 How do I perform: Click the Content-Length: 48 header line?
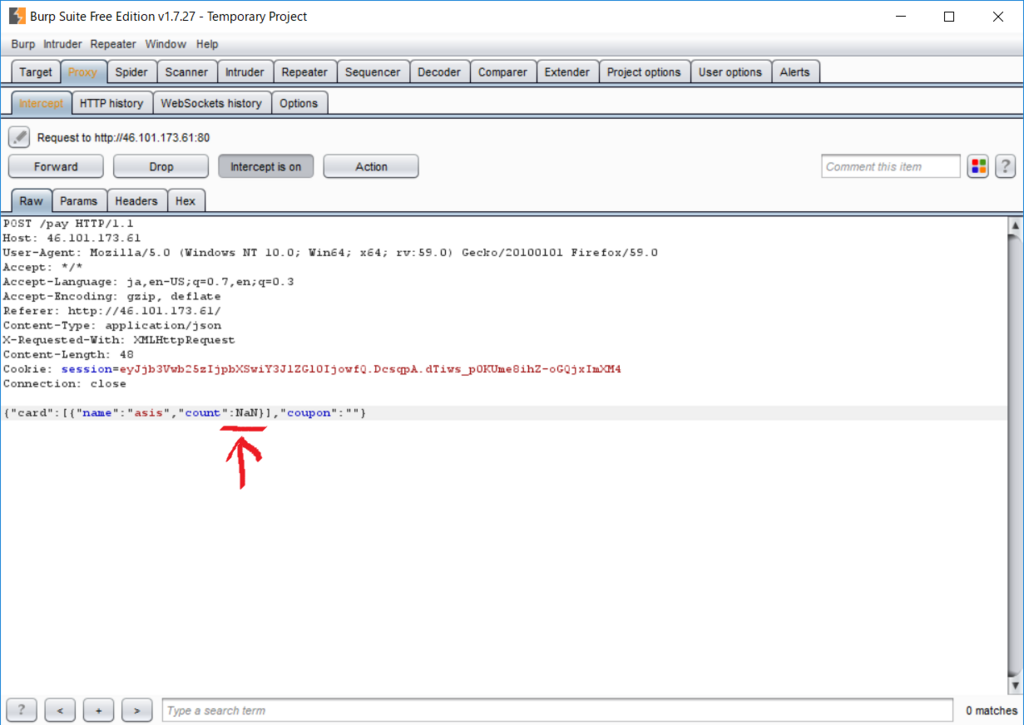click(68, 355)
